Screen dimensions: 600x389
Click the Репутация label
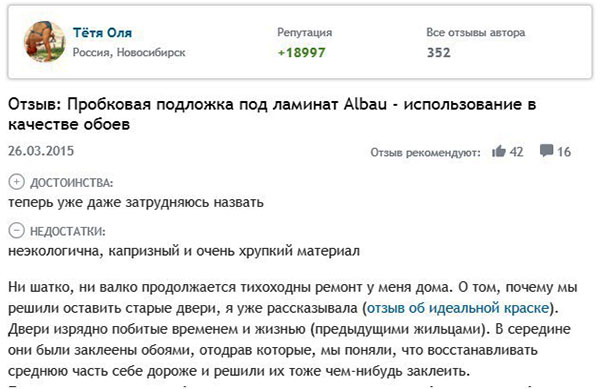tap(305, 33)
